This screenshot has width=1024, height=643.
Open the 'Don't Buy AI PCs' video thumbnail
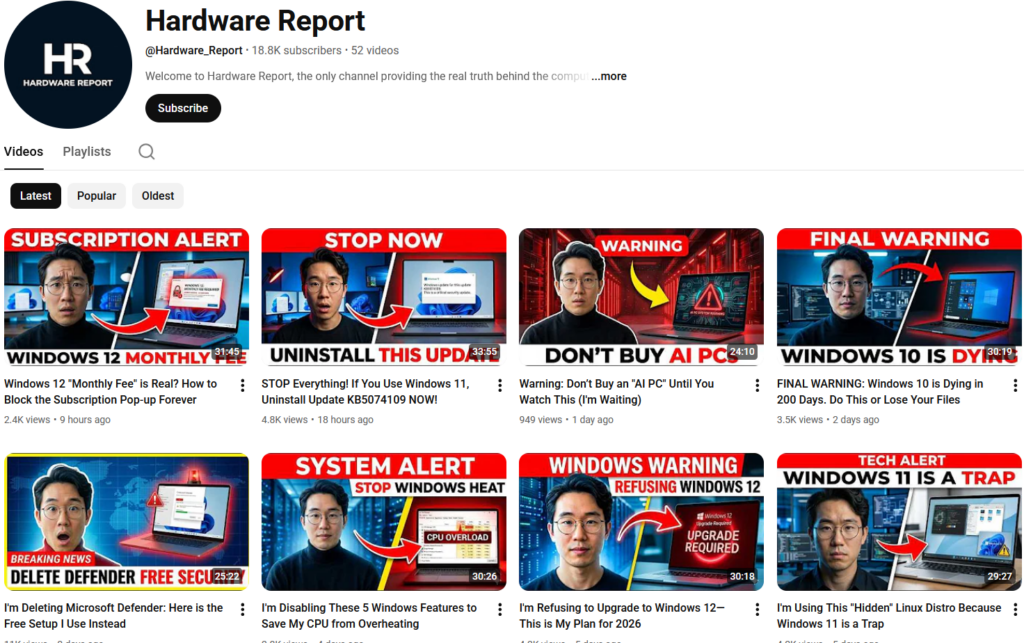coord(641,298)
